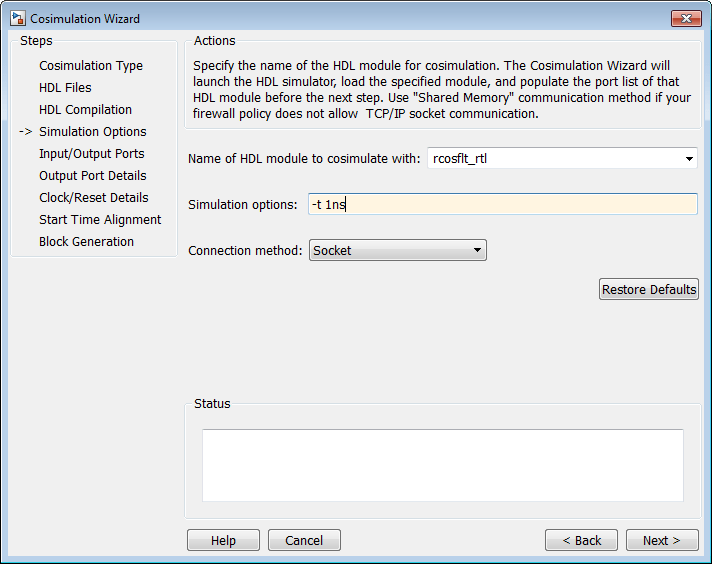Screen dimensions: 712x564
Task: Click the Cosimulation Wizard title bar icon
Action: (18, 18)
